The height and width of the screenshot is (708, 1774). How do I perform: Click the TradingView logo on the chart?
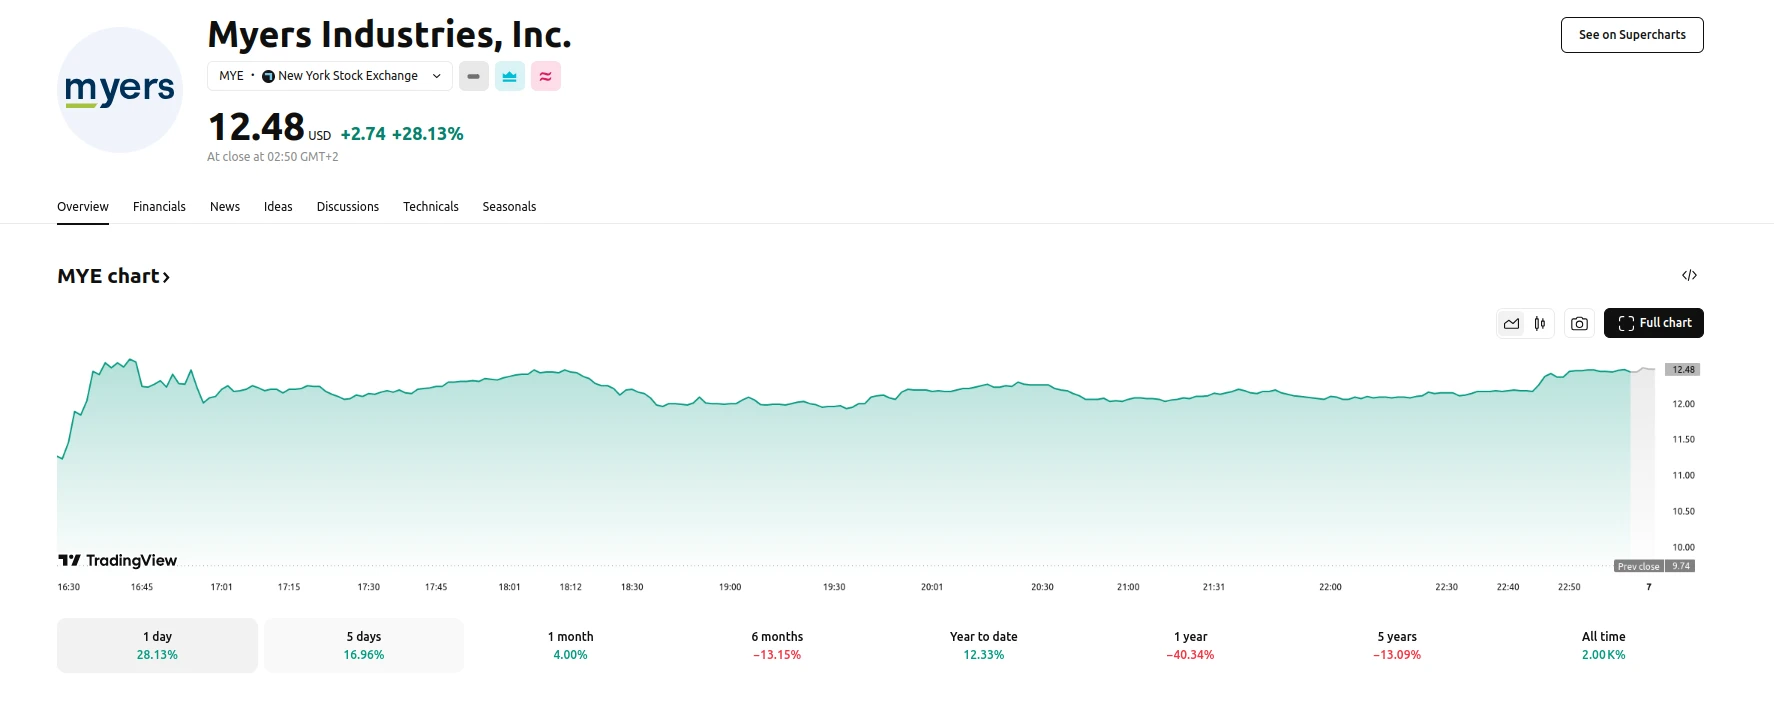coord(117,560)
